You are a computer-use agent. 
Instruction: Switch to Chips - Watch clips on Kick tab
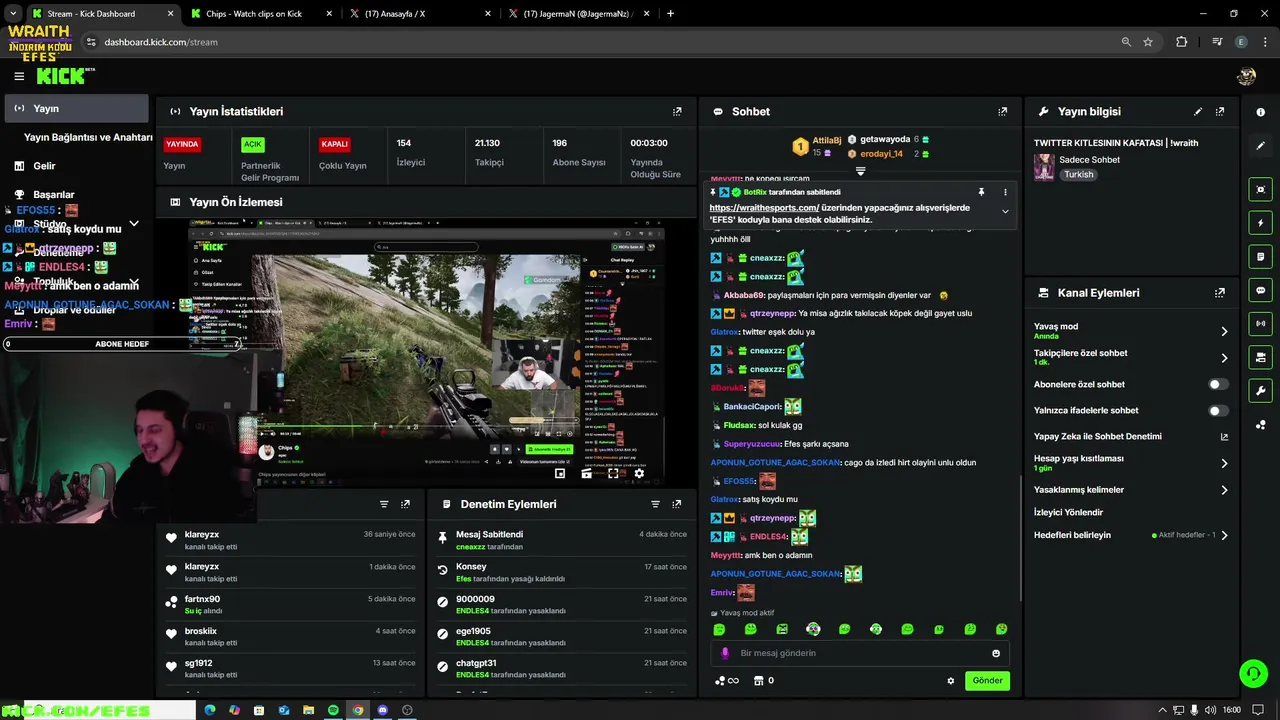click(x=260, y=14)
